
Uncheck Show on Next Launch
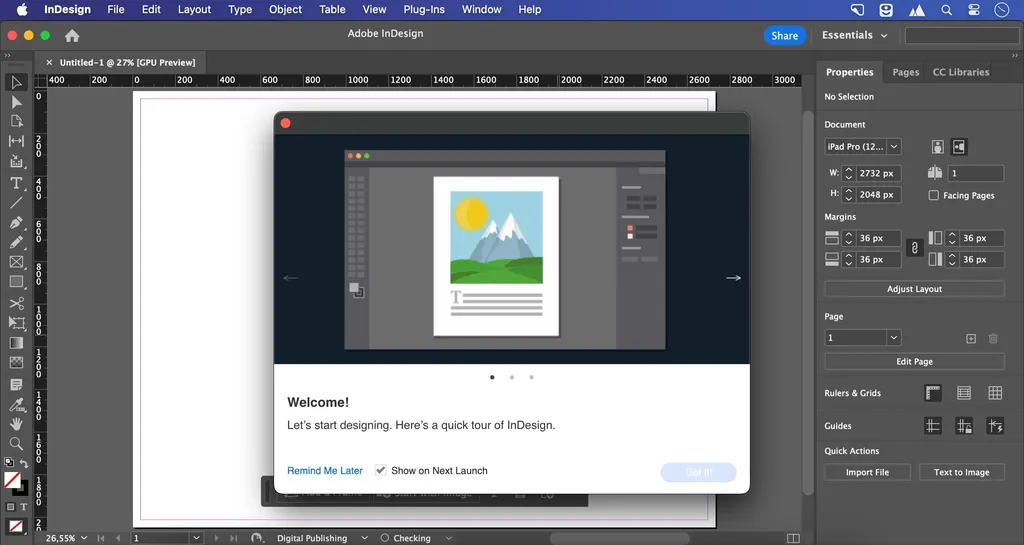click(381, 470)
